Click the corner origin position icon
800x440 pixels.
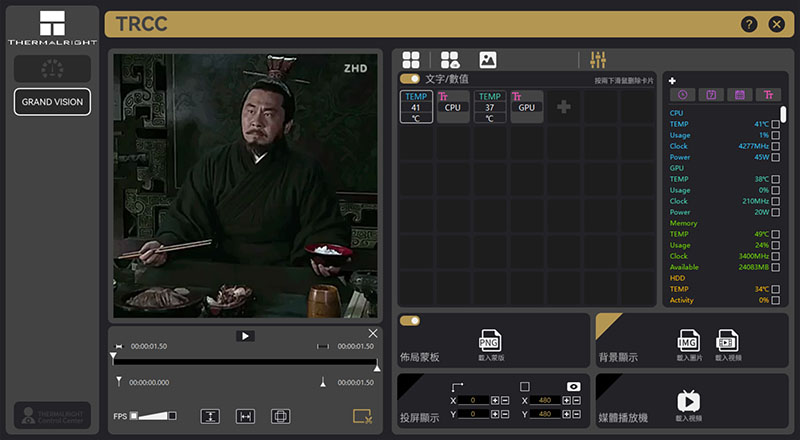click(457, 386)
